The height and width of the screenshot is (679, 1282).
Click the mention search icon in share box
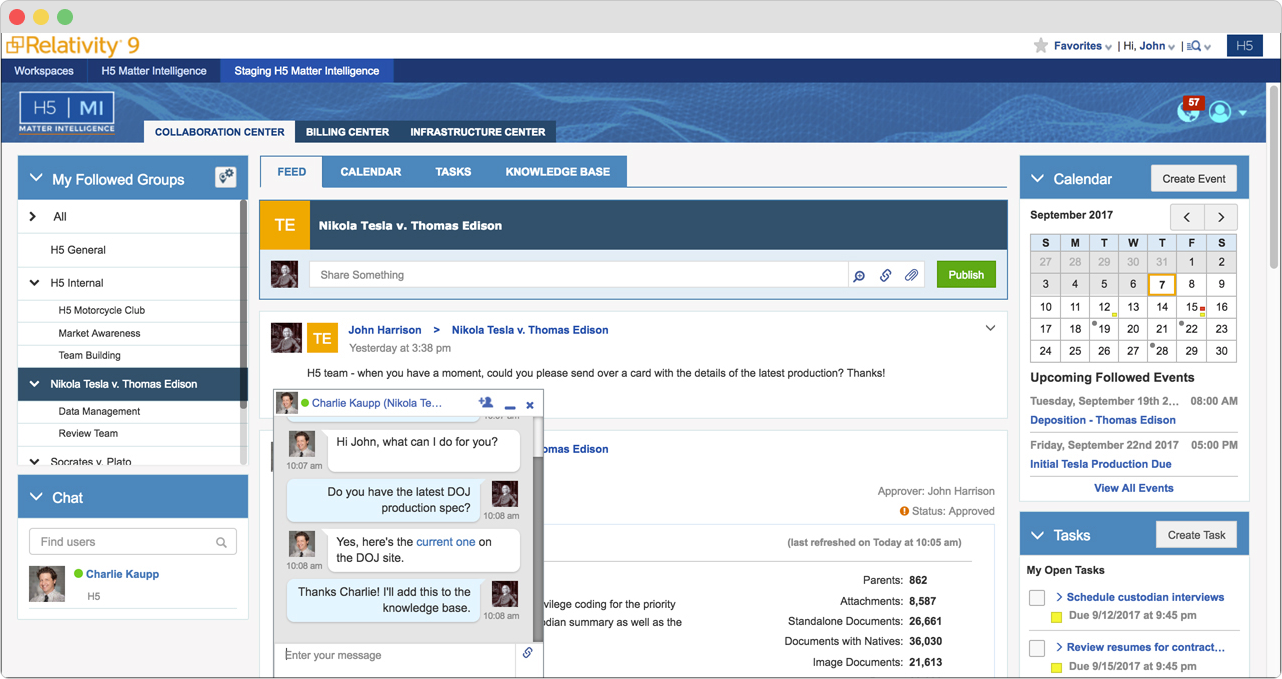click(859, 275)
